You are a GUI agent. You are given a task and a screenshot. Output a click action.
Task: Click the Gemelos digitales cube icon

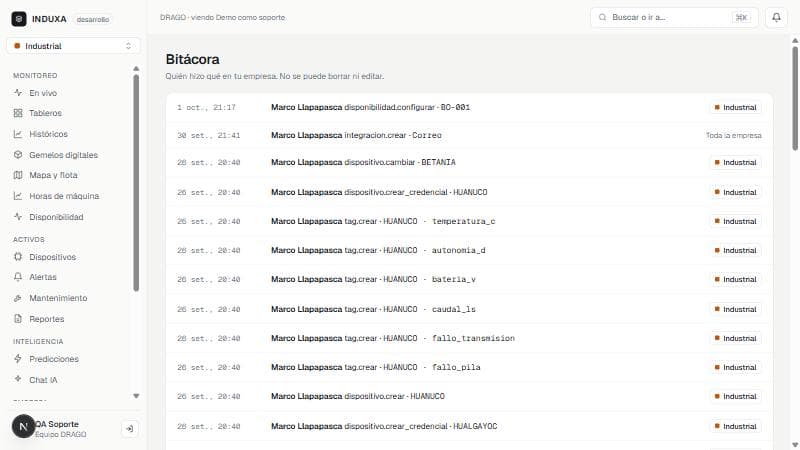[x=18, y=155]
